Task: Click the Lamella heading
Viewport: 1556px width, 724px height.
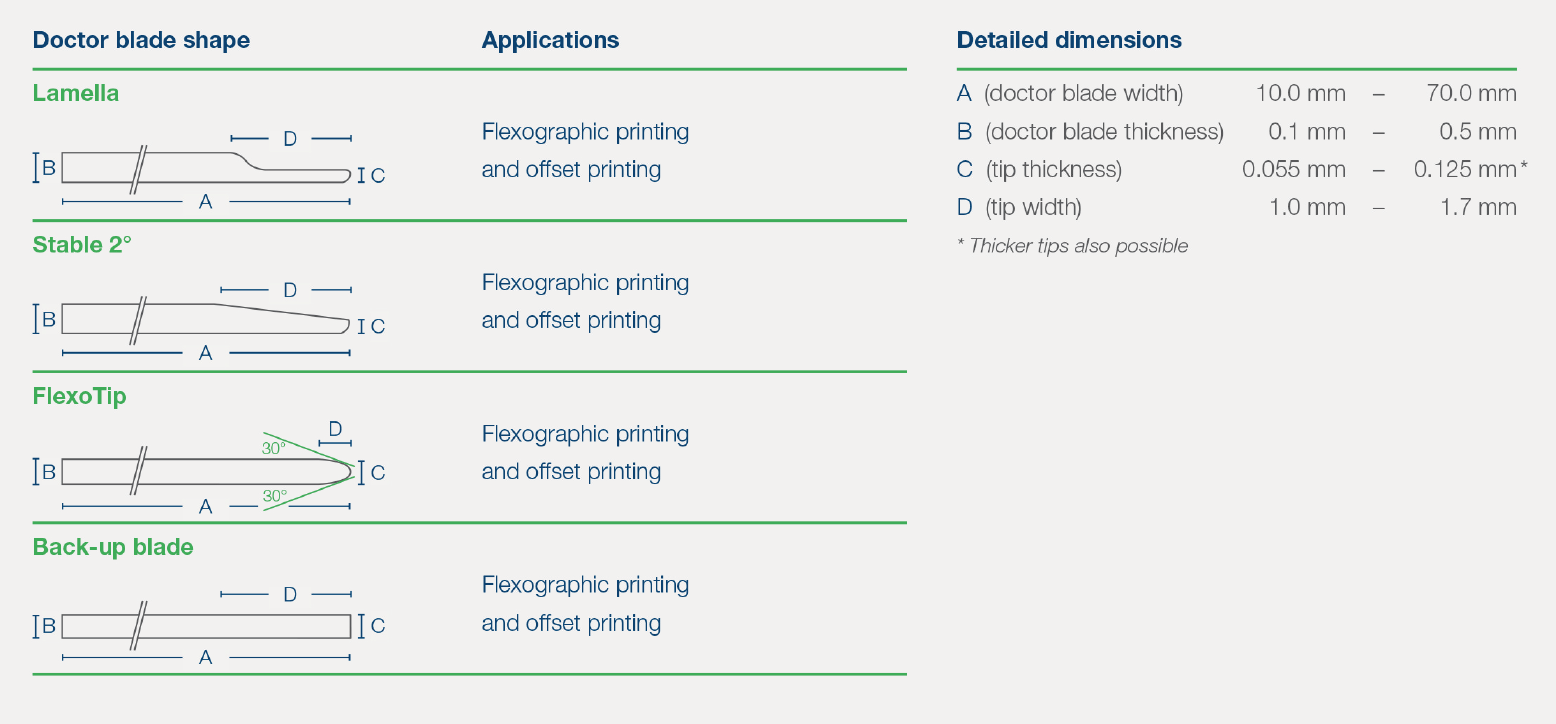Action: tap(76, 93)
